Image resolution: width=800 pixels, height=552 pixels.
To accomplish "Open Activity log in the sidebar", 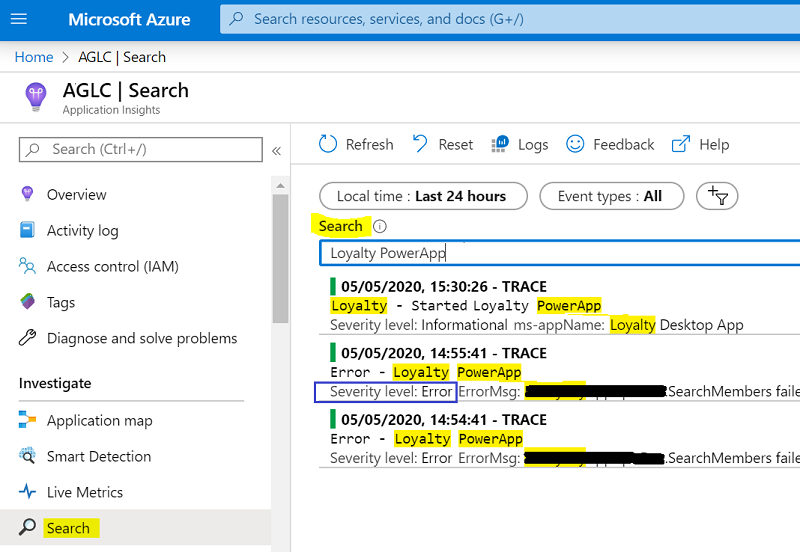I will pos(83,231).
